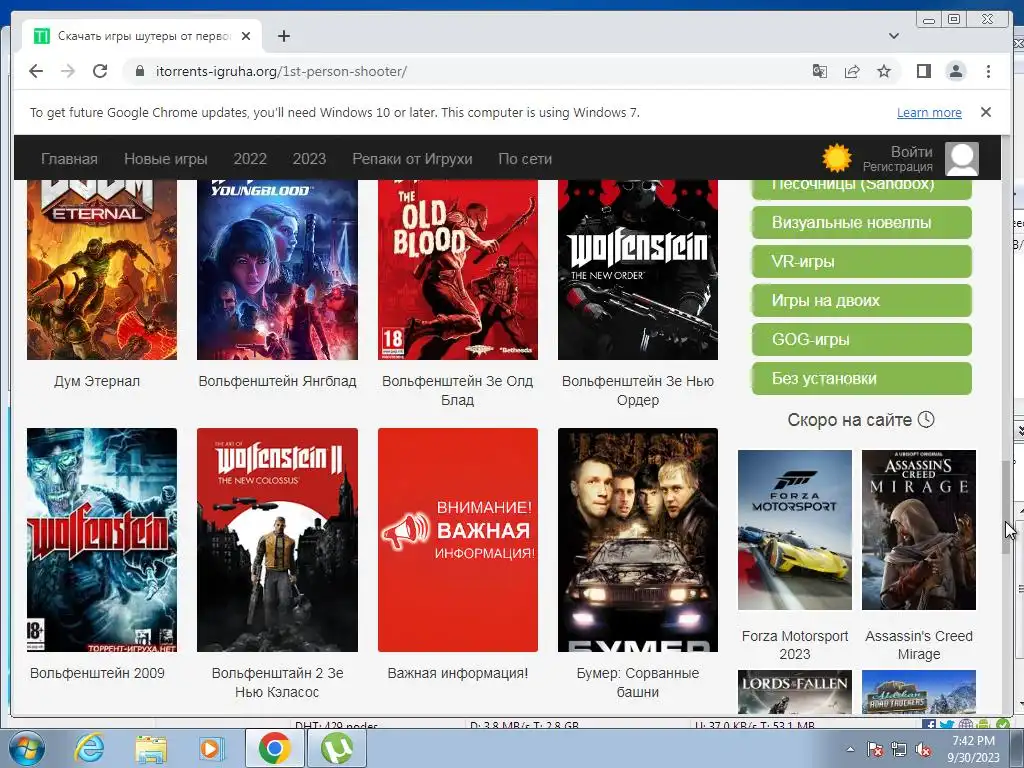Open the 2023 menu item
This screenshot has width=1024, height=768.
[x=309, y=159]
